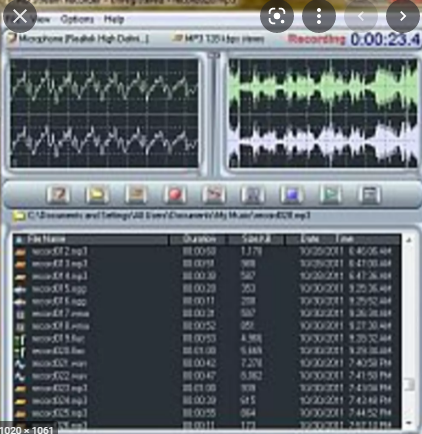Image resolution: width=422 pixels, height=434 pixels.
Task: Select the record016.ogg file row
Action: (x=207, y=301)
